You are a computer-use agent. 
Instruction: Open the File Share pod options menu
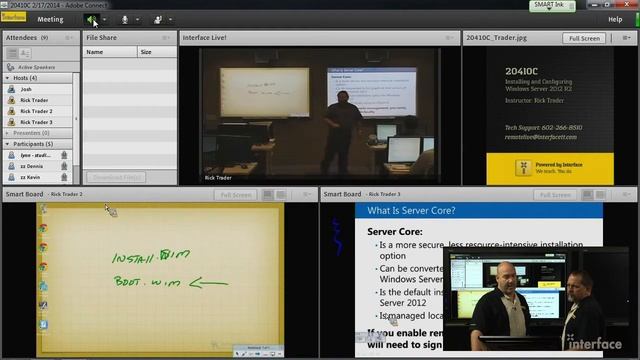pos(166,38)
